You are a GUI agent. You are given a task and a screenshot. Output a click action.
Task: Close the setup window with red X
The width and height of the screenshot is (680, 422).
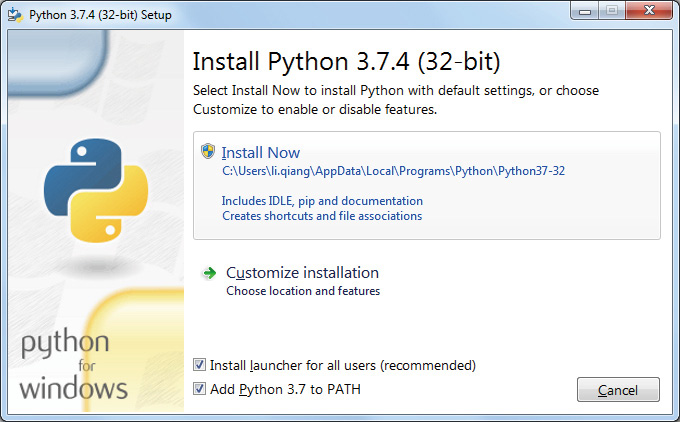point(649,10)
